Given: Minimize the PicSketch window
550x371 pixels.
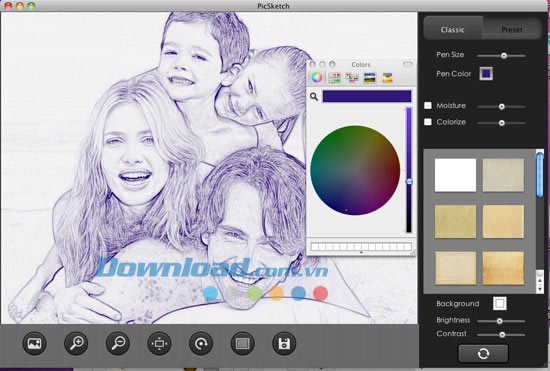Looking at the screenshot, I should click(20, 5).
